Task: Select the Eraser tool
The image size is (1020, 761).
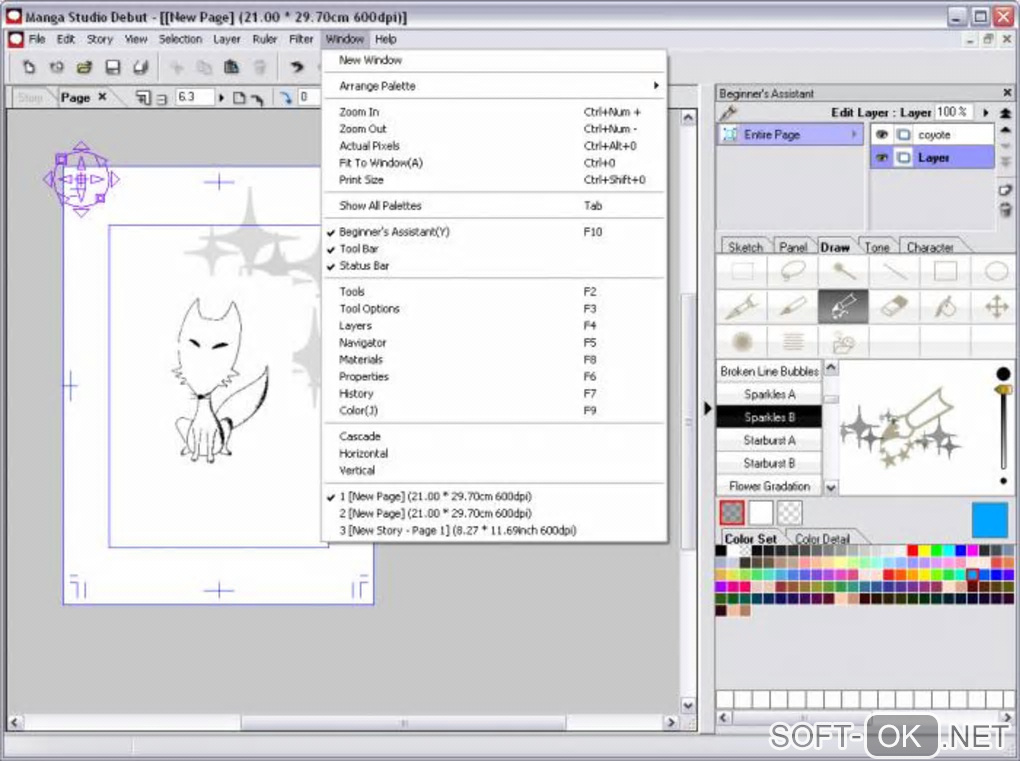Action: pos(894,306)
